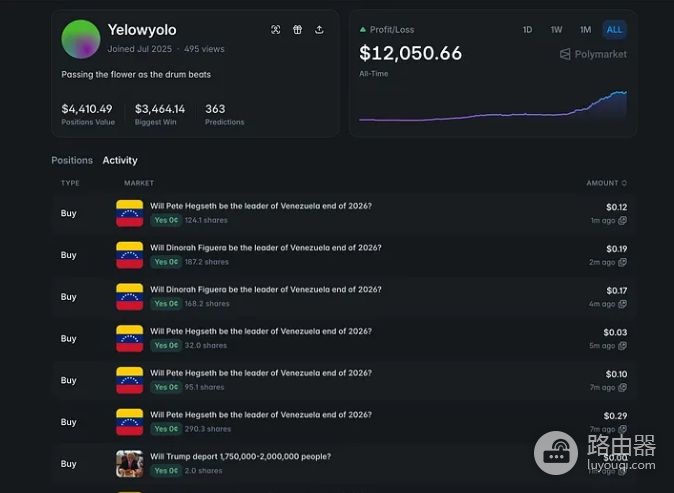
Task: Switch to the Activity tab
Action: (x=120, y=160)
